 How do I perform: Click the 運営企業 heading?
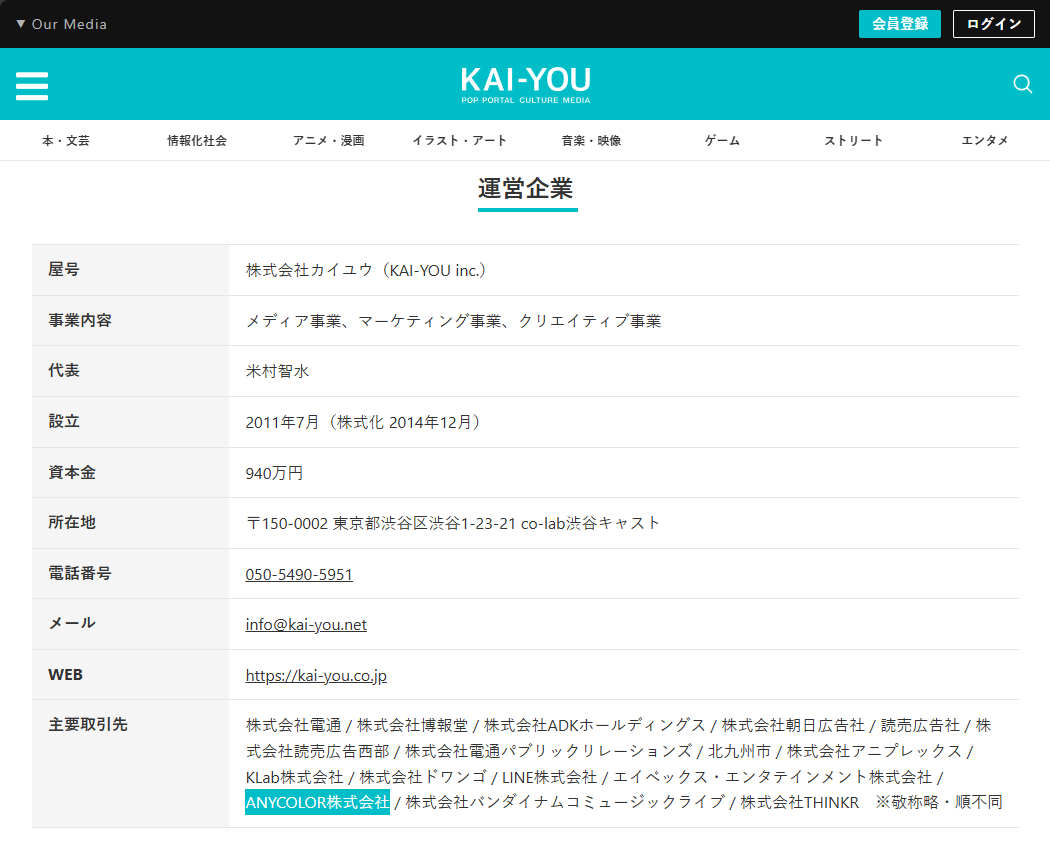526,189
